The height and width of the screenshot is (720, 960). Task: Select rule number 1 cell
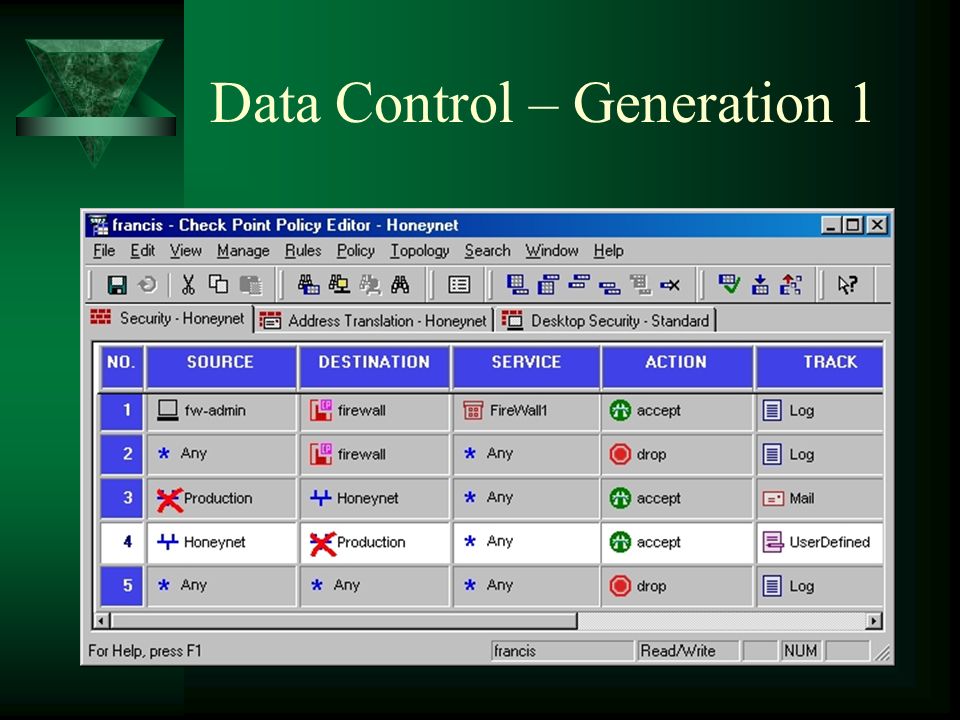(121, 410)
